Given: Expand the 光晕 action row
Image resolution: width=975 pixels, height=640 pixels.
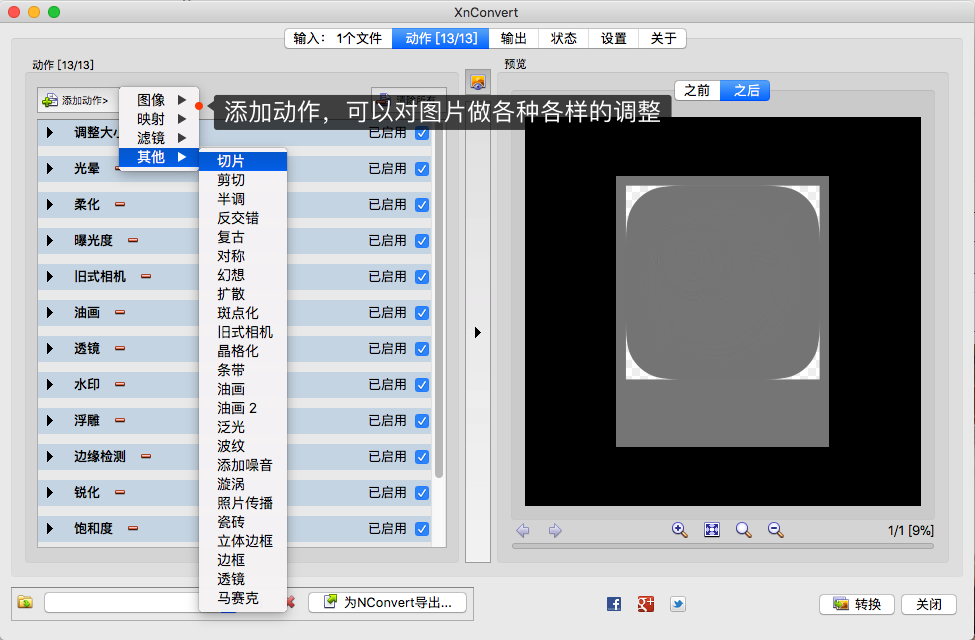Looking at the screenshot, I should (x=50, y=169).
